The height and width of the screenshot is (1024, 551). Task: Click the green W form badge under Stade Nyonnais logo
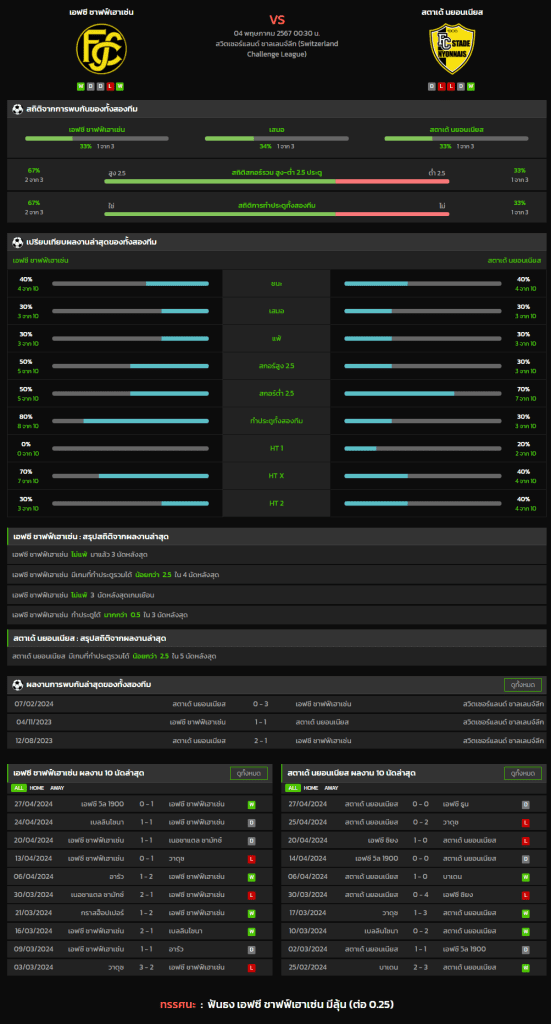(471, 86)
